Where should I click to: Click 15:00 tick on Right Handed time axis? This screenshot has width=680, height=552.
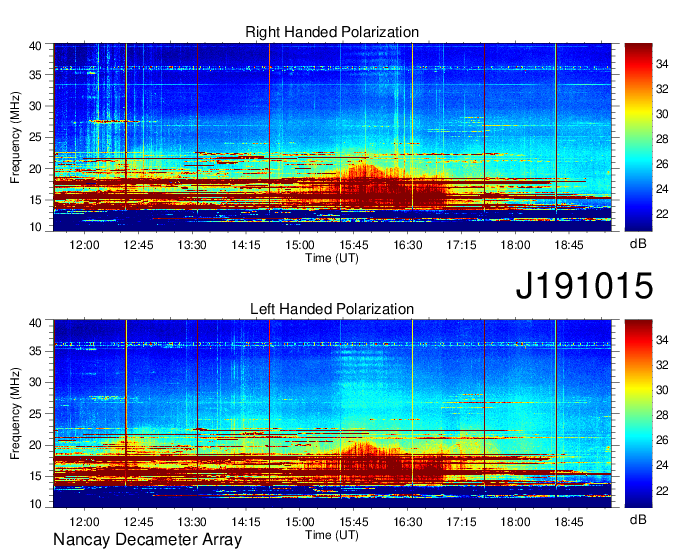[x=300, y=245]
